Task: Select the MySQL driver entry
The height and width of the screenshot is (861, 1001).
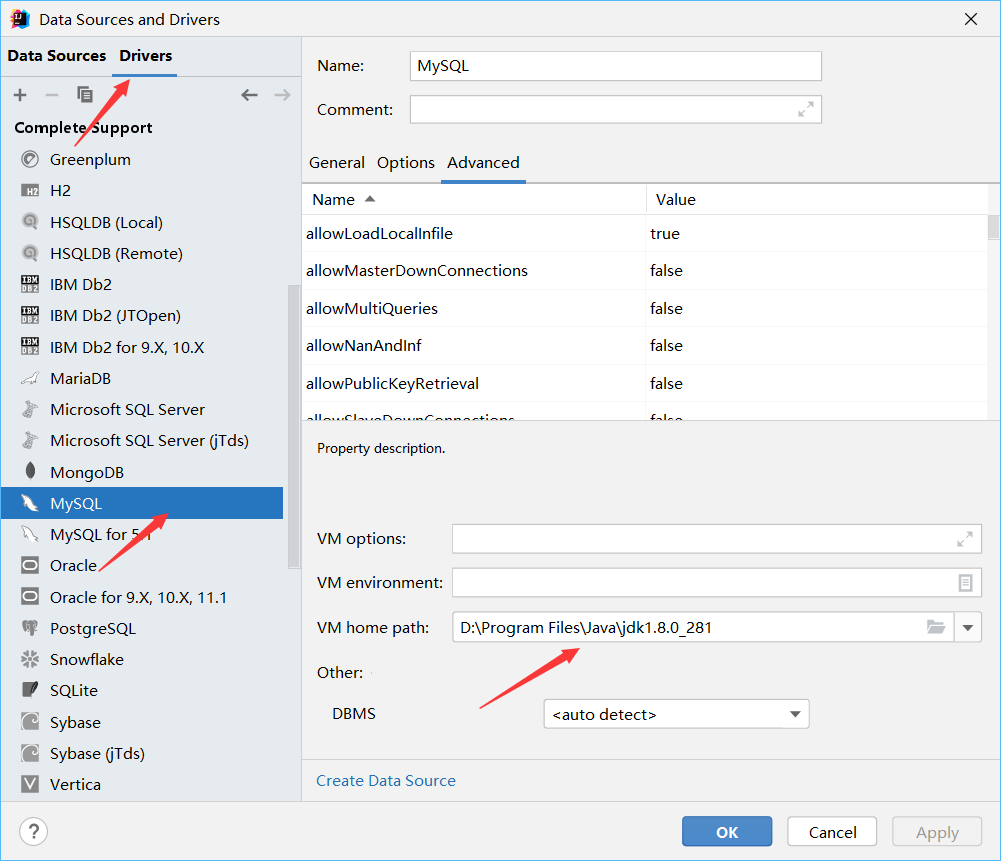Action: click(x=142, y=504)
